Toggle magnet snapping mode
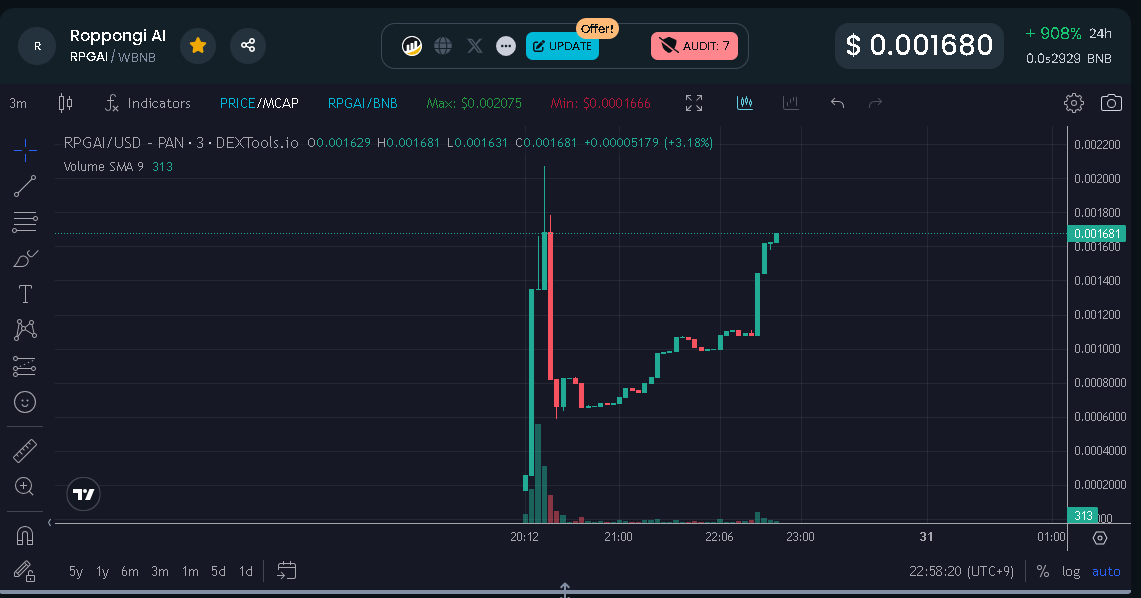This screenshot has width=1141, height=598. (25, 536)
